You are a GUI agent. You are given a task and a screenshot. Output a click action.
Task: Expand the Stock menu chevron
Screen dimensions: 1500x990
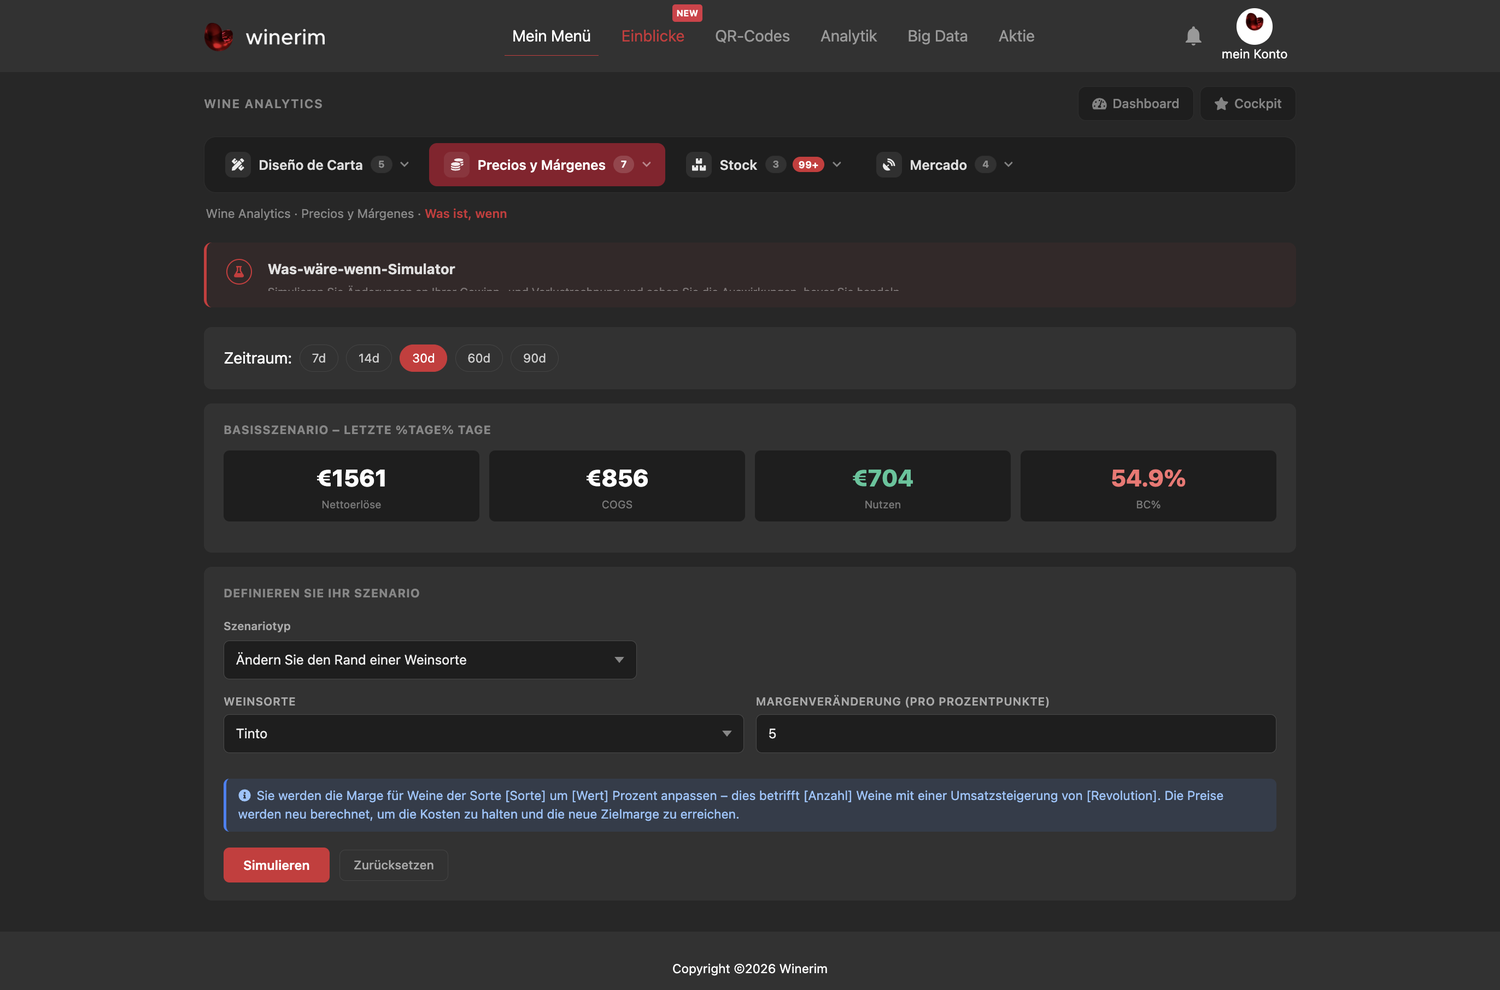point(837,165)
